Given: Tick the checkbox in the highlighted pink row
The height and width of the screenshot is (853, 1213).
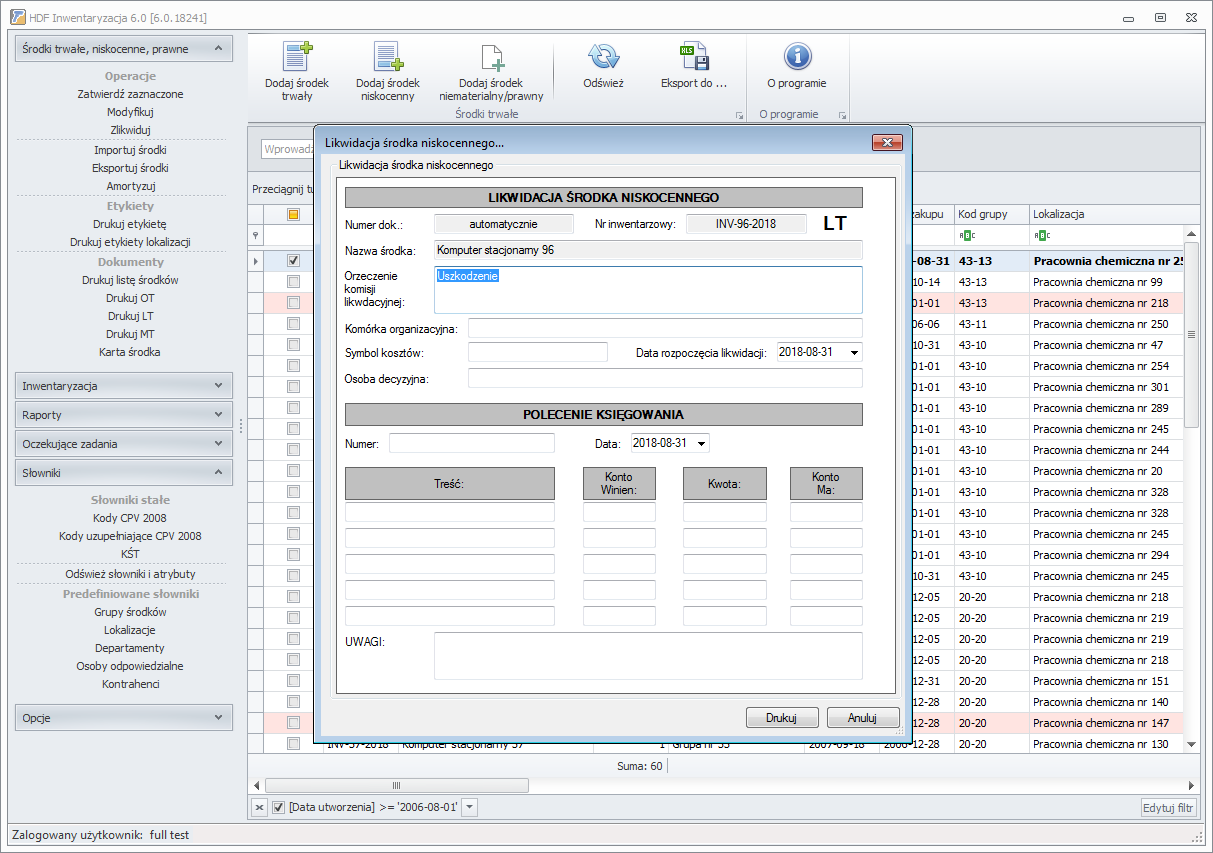Looking at the screenshot, I should pos(293,303).
